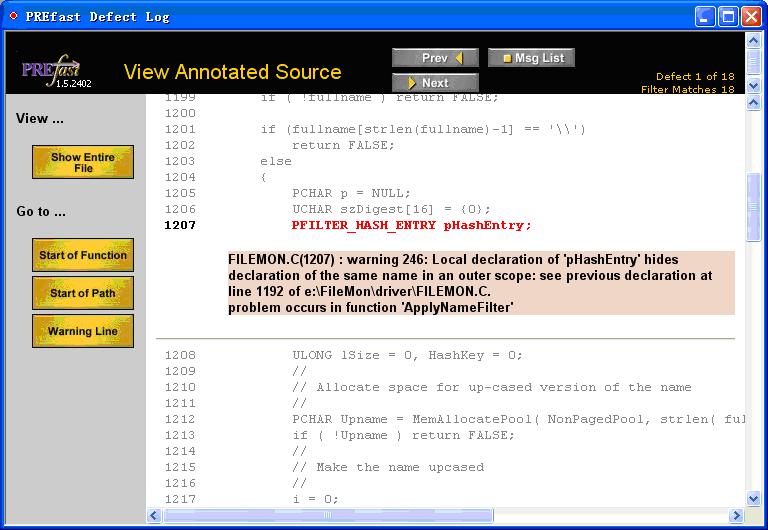Click the PREfast logo
This screenshot has width=768, height=530.
pyautogui.click(x=51, y=70)
